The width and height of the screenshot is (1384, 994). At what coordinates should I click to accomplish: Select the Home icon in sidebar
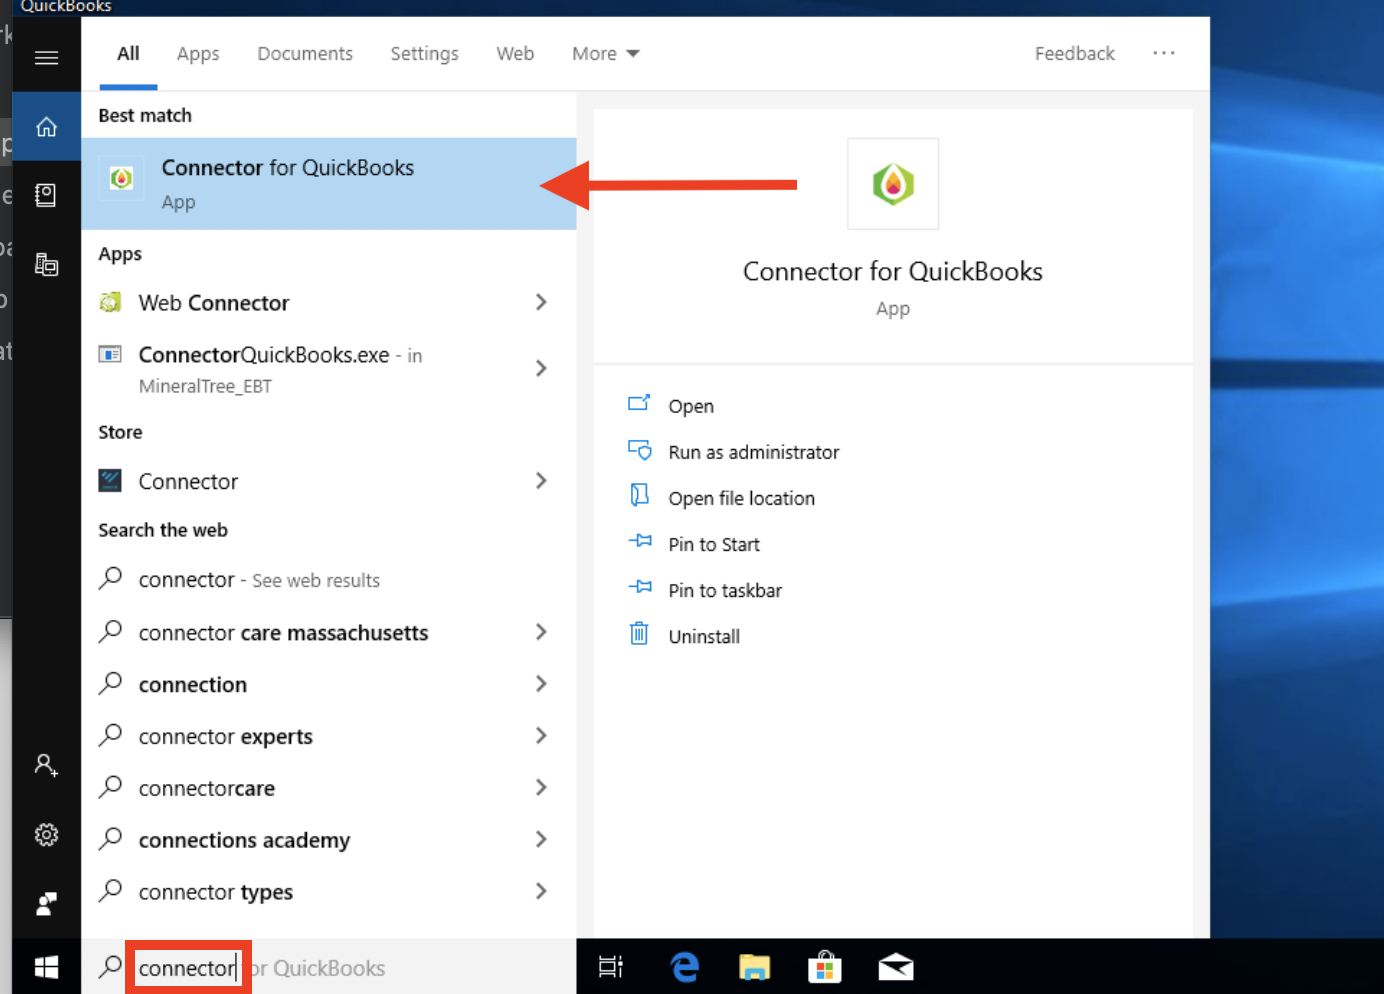46,127
